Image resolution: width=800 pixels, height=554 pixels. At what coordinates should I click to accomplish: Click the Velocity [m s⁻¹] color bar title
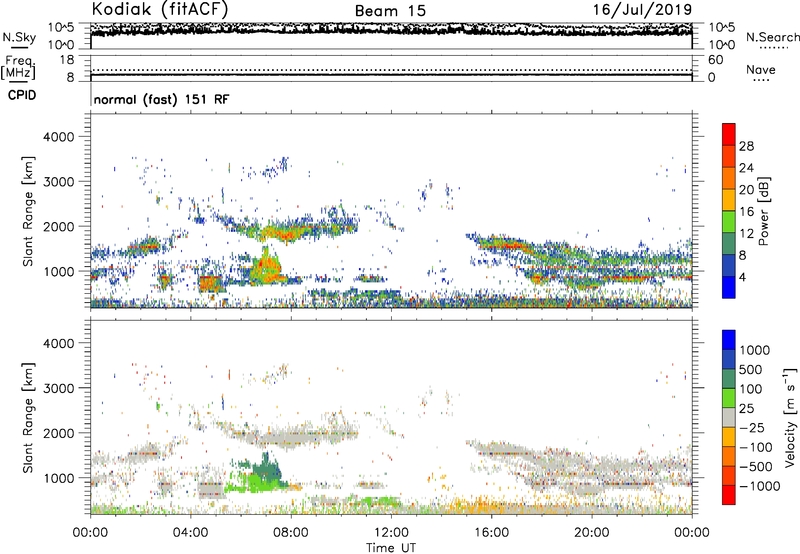point(790,417)
